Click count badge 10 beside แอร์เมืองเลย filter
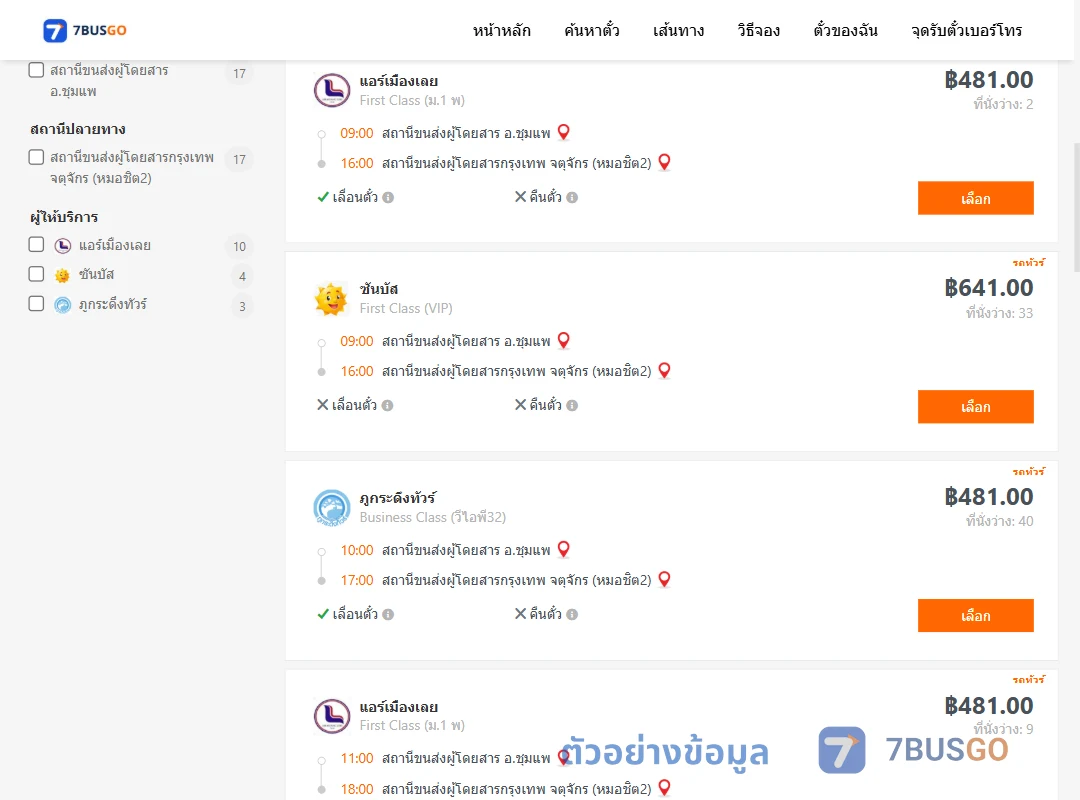Viewport: 1080px width, 800px height. click(x=240, y=246)
